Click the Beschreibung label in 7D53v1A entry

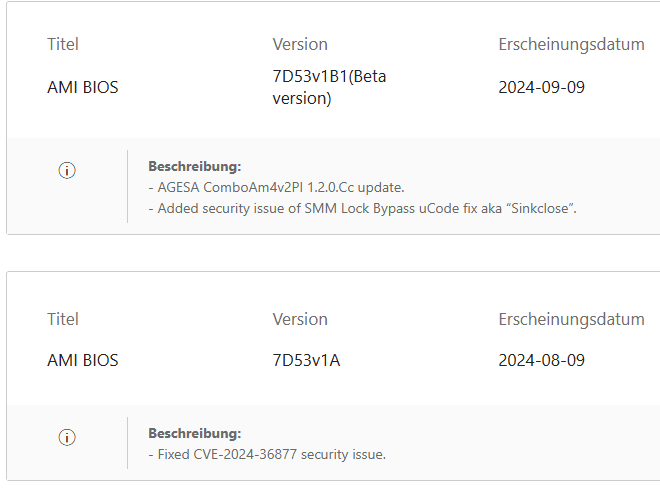(195, 433)
